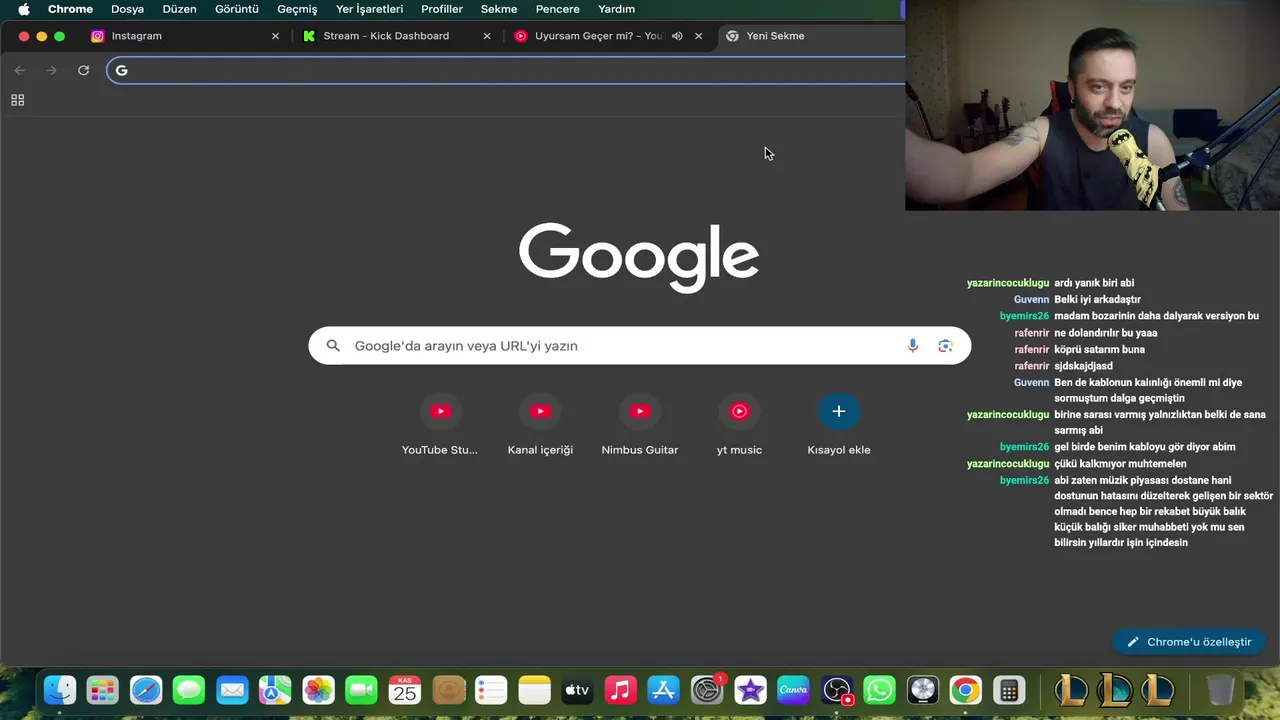Open App Store from the dock
1280x720 pixels.
point(664,690)
